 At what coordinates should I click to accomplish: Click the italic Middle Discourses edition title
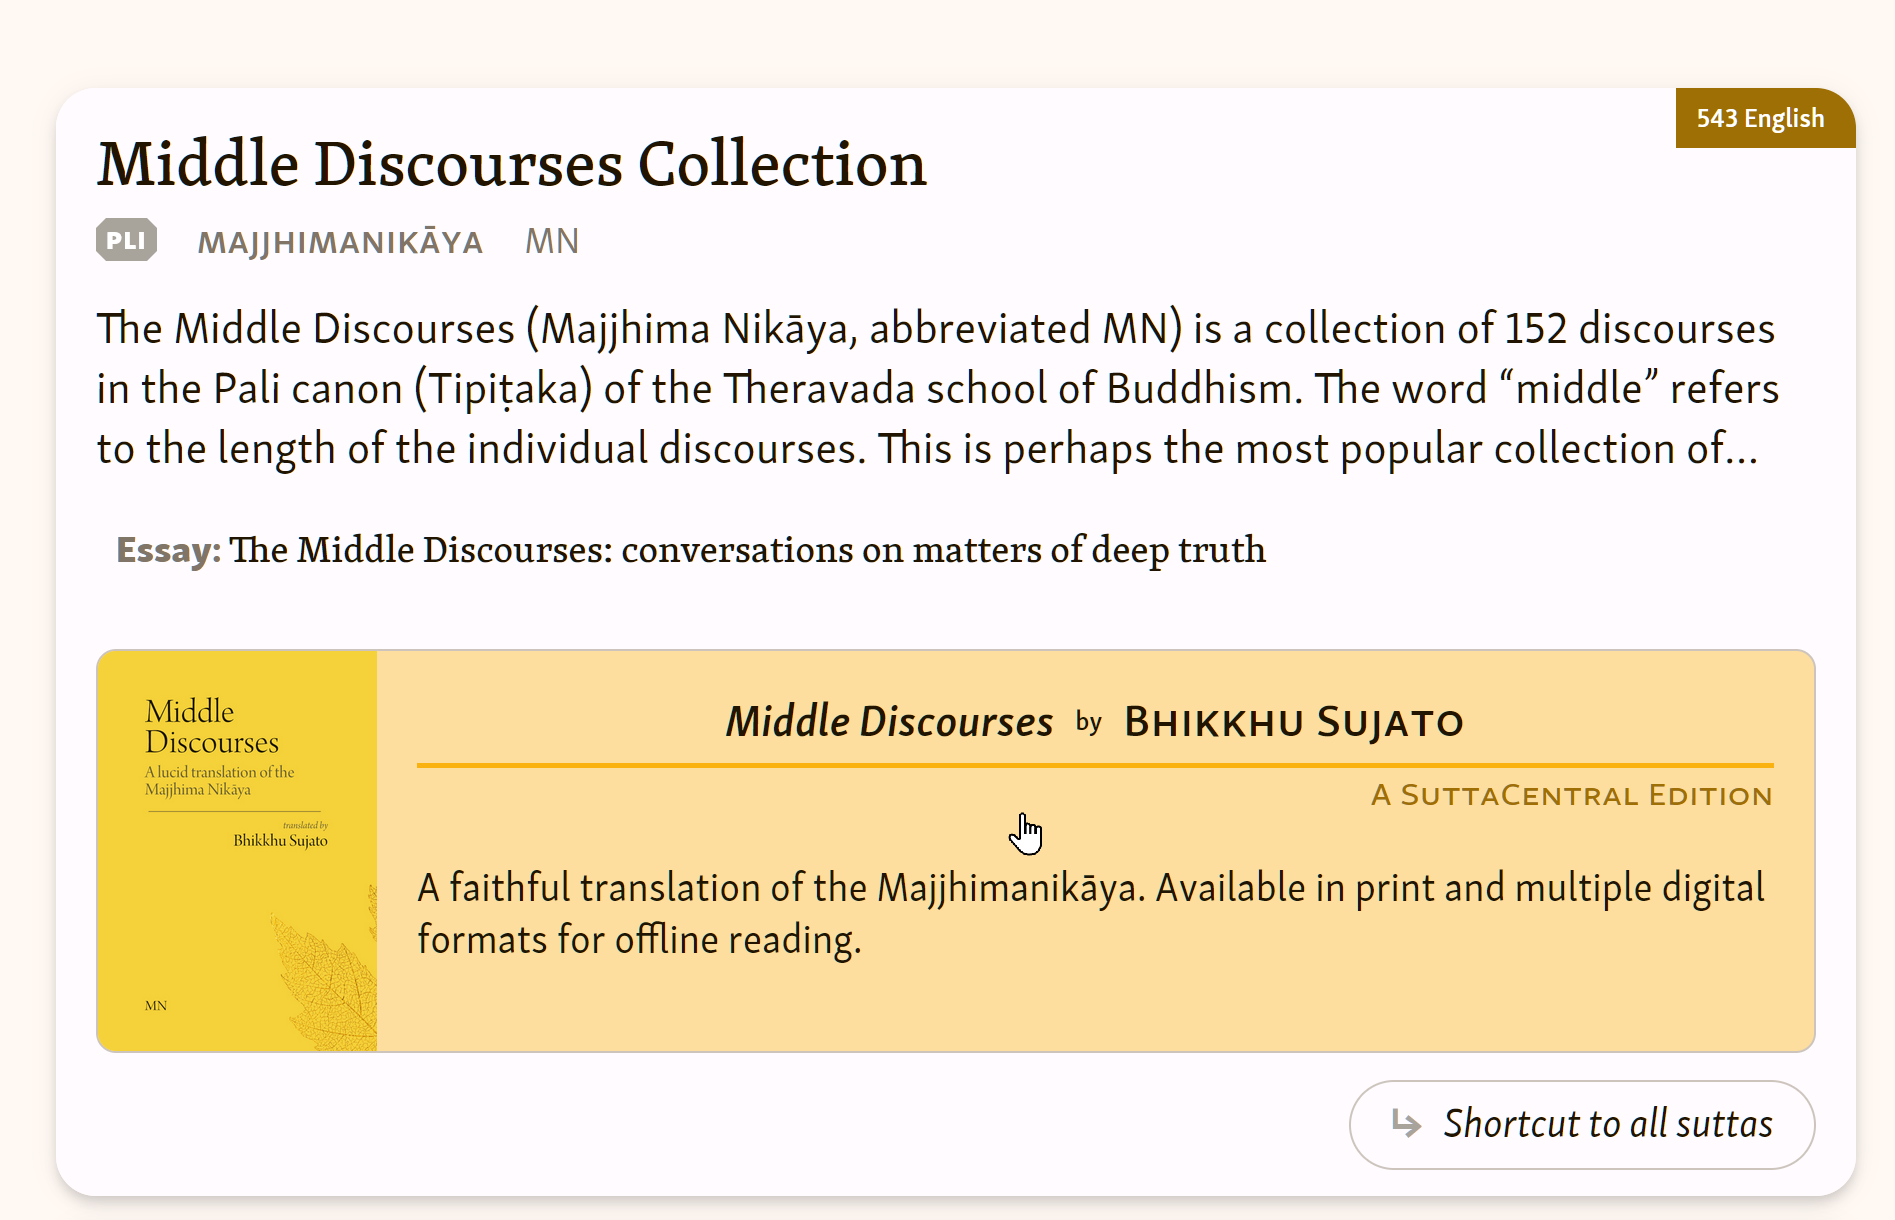(888, 722)
